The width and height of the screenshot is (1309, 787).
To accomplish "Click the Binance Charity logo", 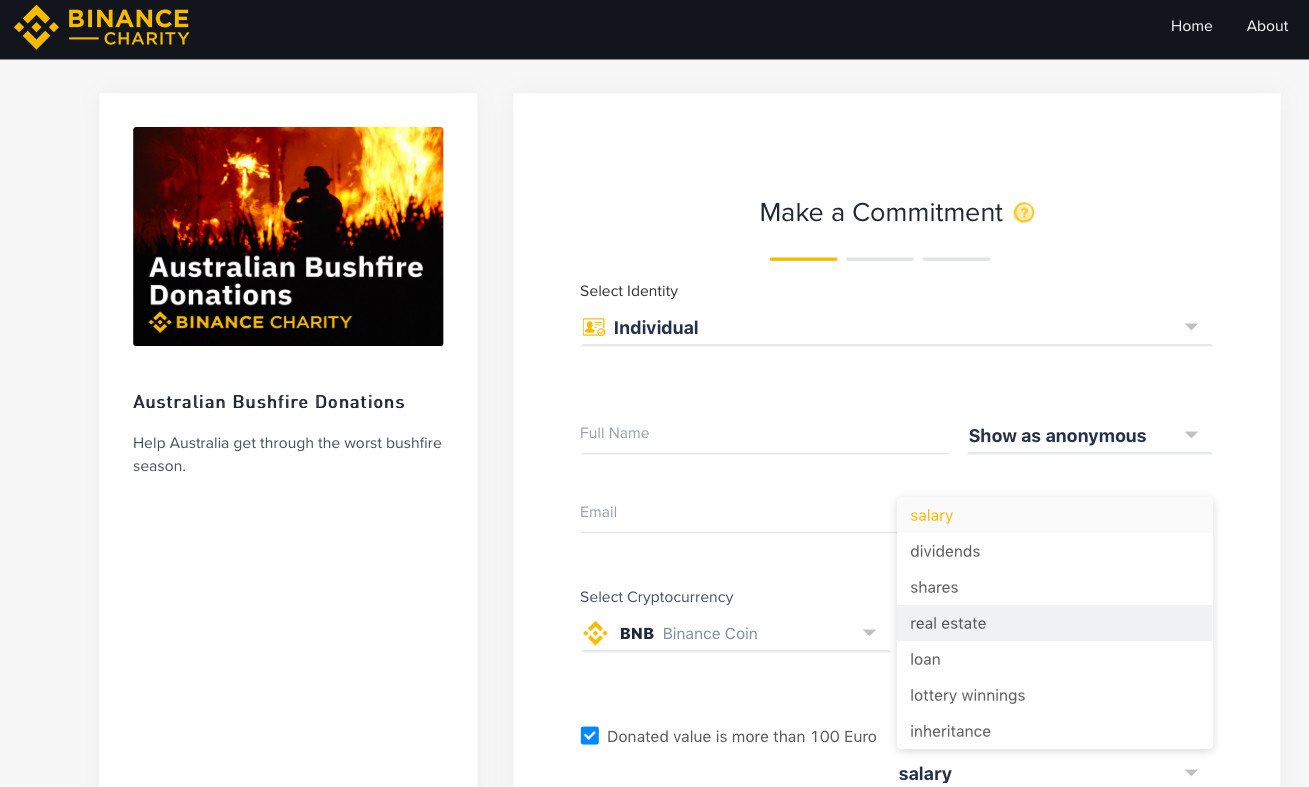I will pos(101,27).
